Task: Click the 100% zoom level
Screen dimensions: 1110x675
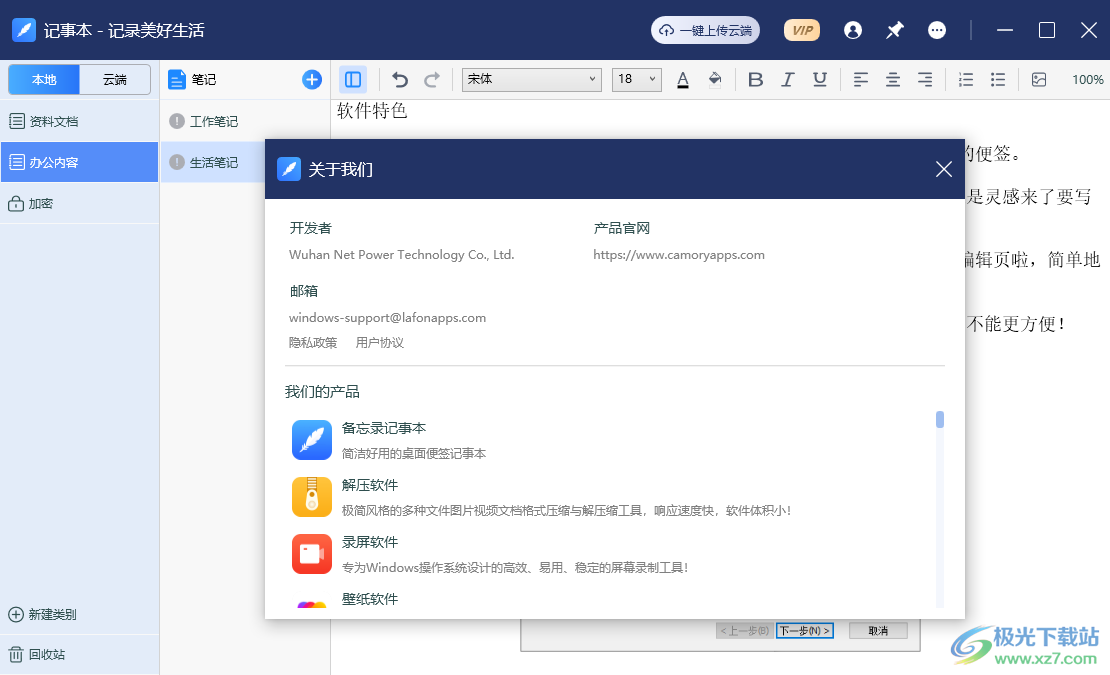Action: [1087, 79]
